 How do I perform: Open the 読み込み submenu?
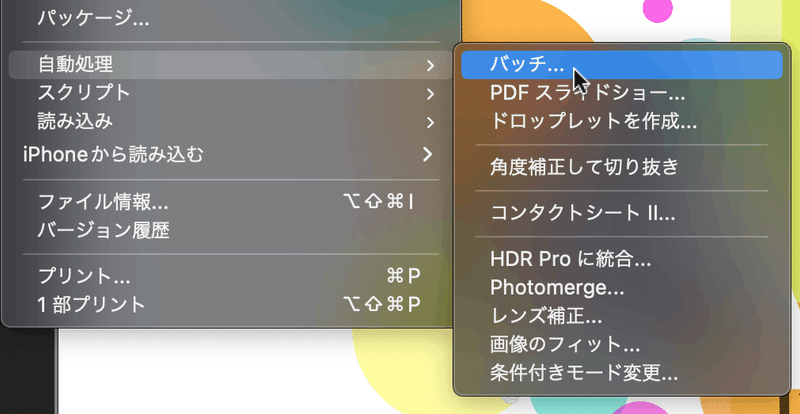(x=231, y=122)
